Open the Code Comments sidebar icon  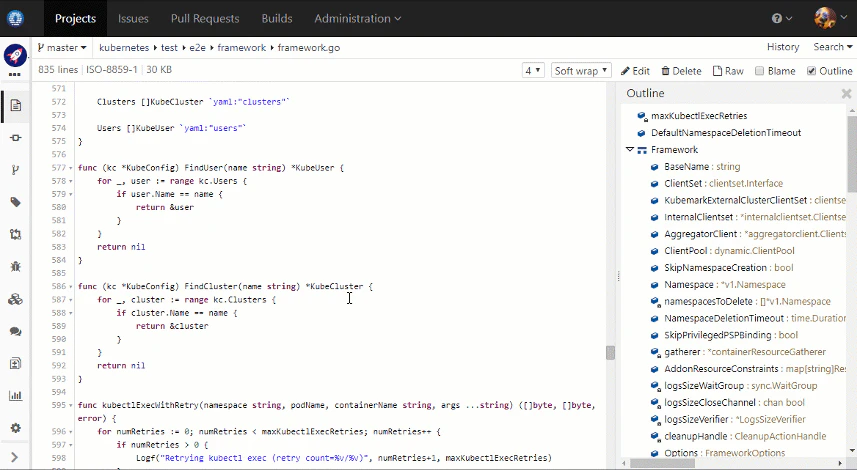click(15, 331)
